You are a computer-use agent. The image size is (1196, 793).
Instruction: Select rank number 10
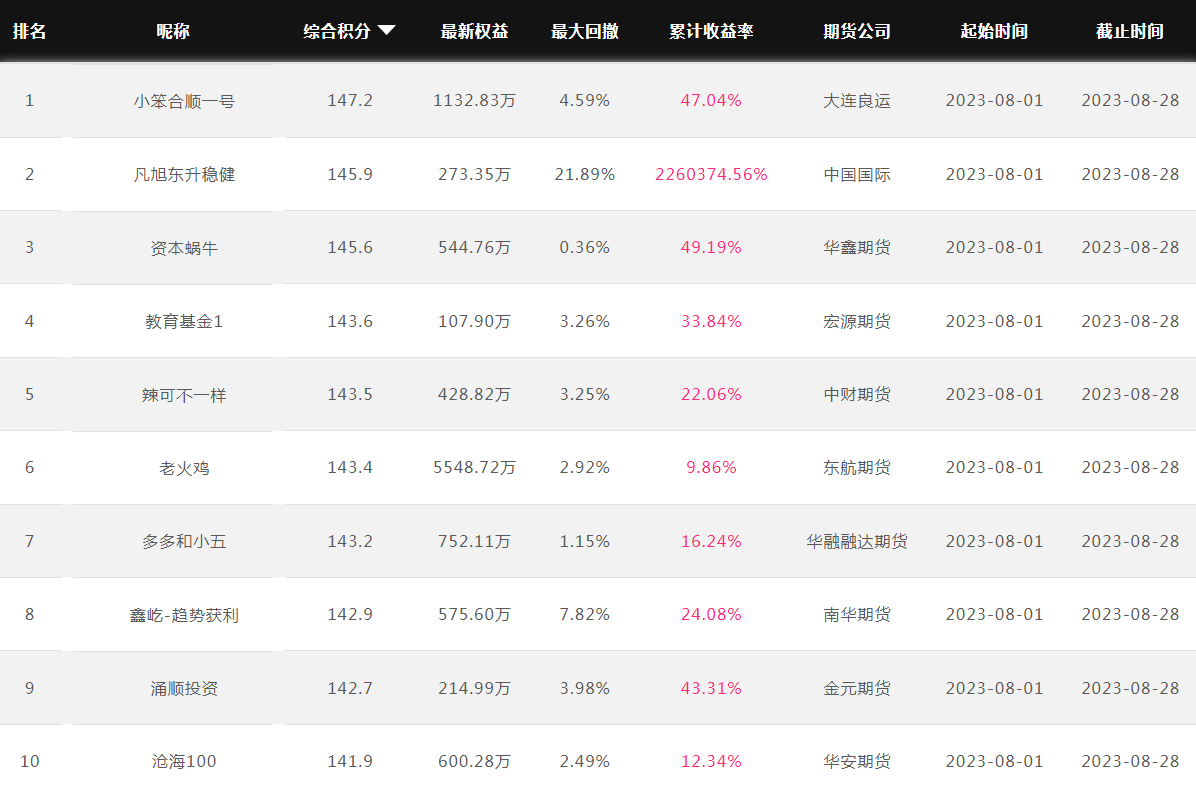[x=30, y=762]
